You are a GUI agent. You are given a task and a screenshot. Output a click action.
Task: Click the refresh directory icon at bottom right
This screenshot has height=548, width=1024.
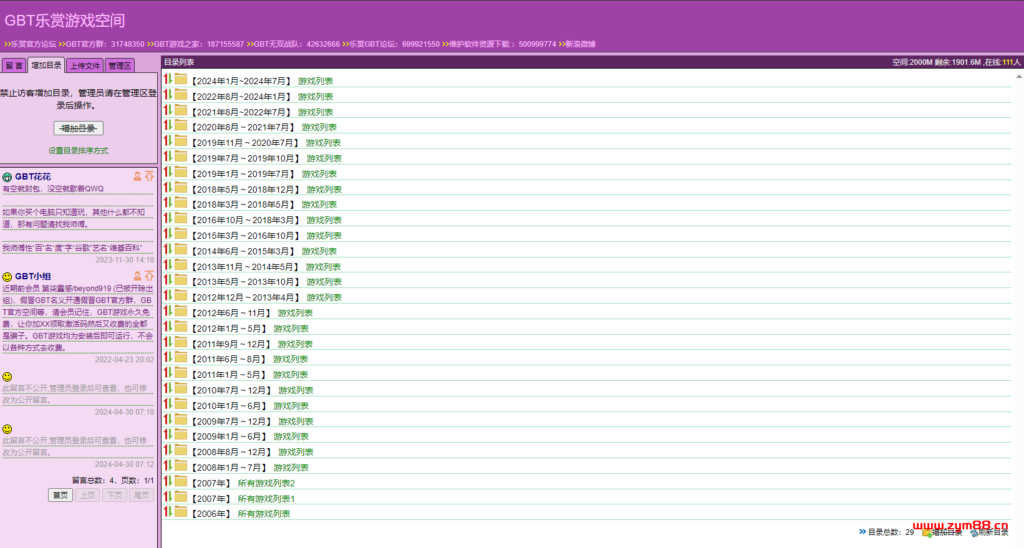pyautogui.click(x=973, y=532)
